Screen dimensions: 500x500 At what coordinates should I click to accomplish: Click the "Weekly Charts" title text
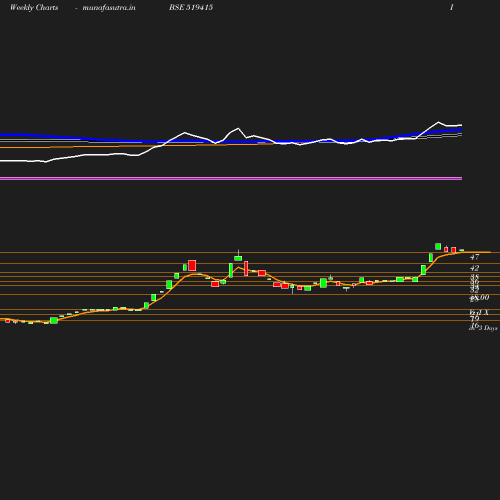click(x=34, y=8)
